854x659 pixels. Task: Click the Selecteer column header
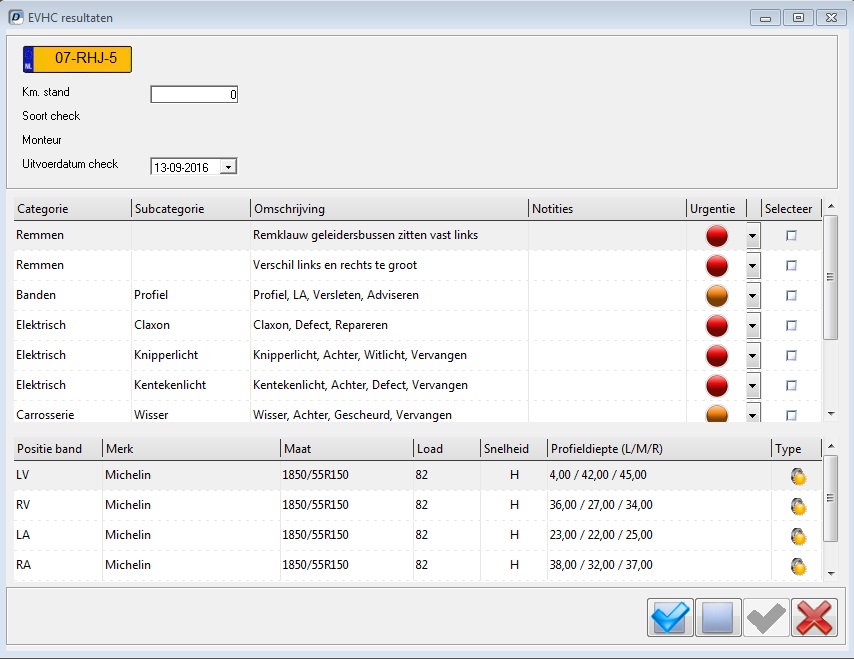(x=791, y=209)
